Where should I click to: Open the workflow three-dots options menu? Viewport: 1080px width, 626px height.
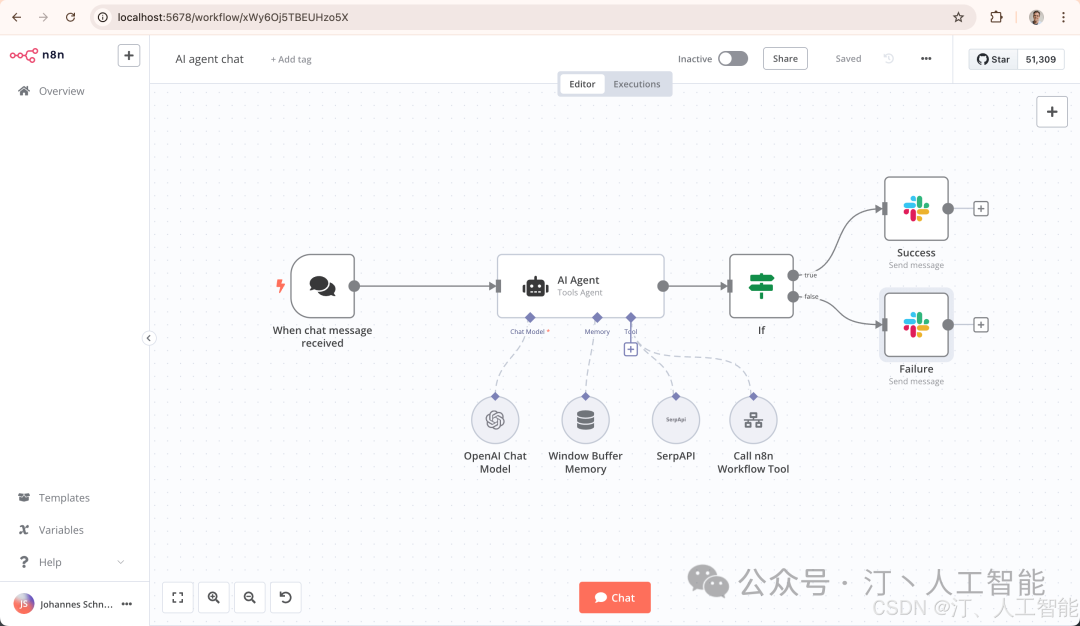[x=926, y=59]
